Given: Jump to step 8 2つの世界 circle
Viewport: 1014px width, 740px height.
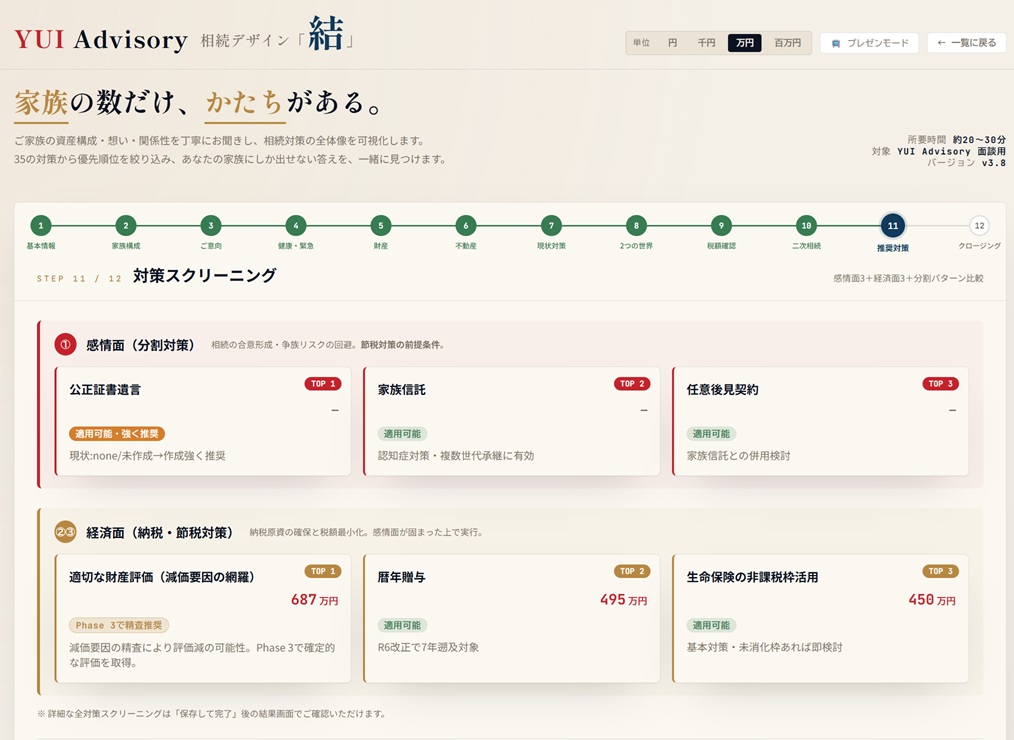Looking at the screenshot, I should click(636, 226).
